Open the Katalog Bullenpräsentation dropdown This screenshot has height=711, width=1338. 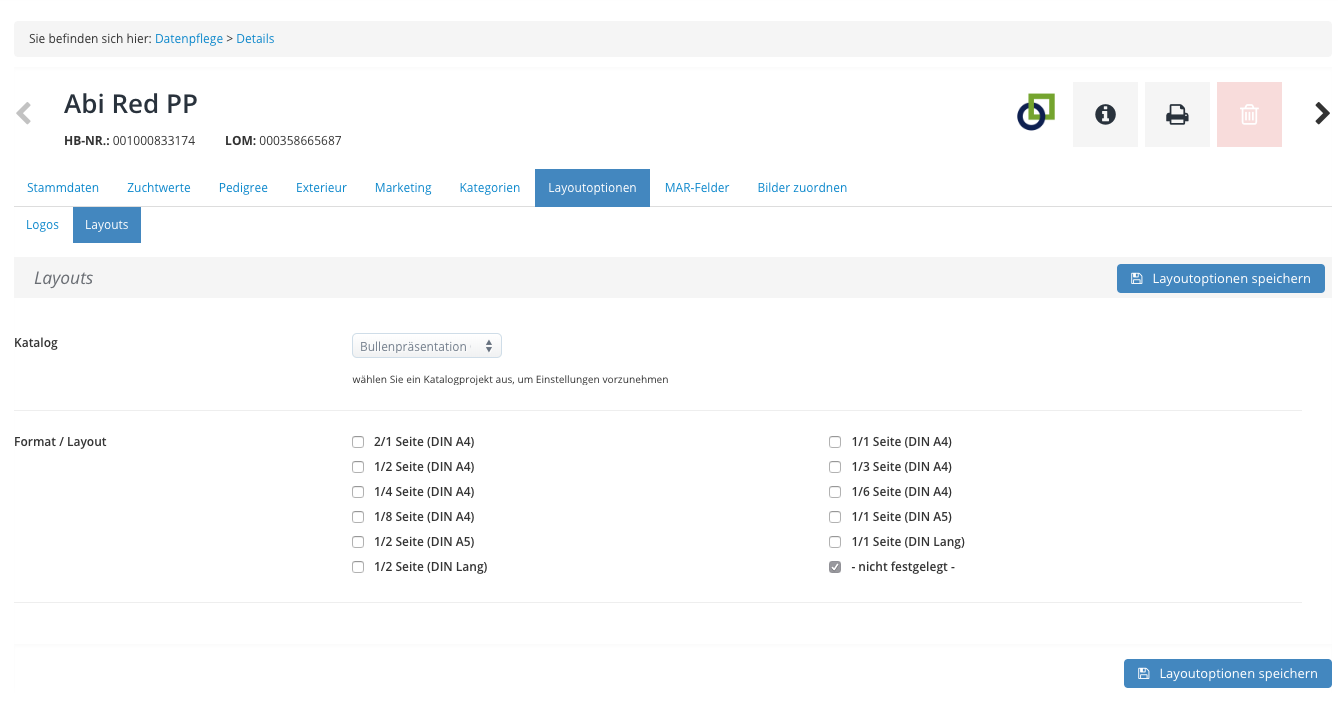pyautogui.click(x=427, y=346)
